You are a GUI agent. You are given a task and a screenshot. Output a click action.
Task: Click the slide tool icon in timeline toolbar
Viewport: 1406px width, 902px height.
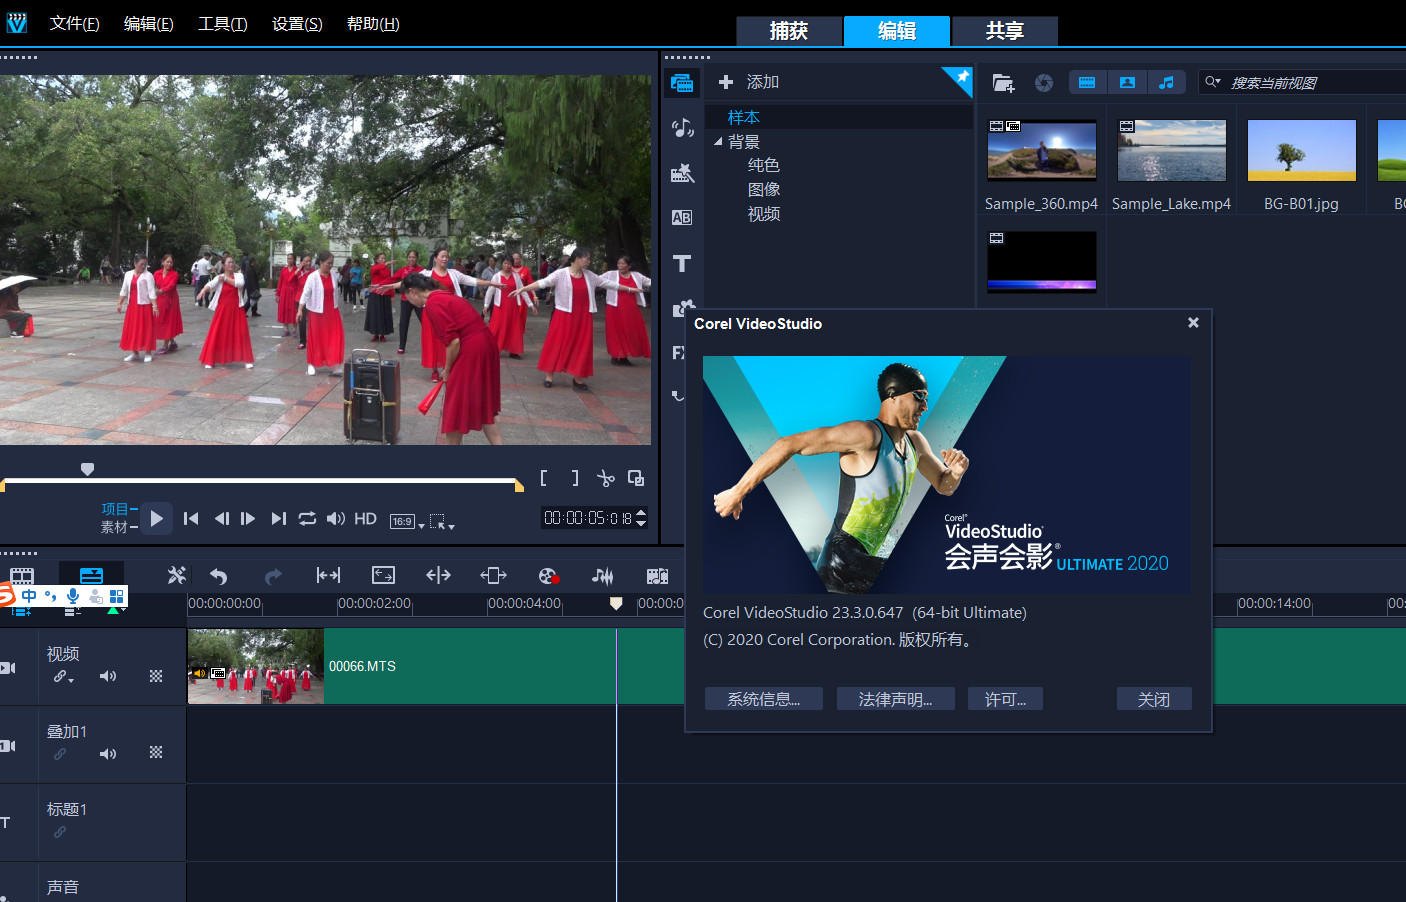[493, 575]
